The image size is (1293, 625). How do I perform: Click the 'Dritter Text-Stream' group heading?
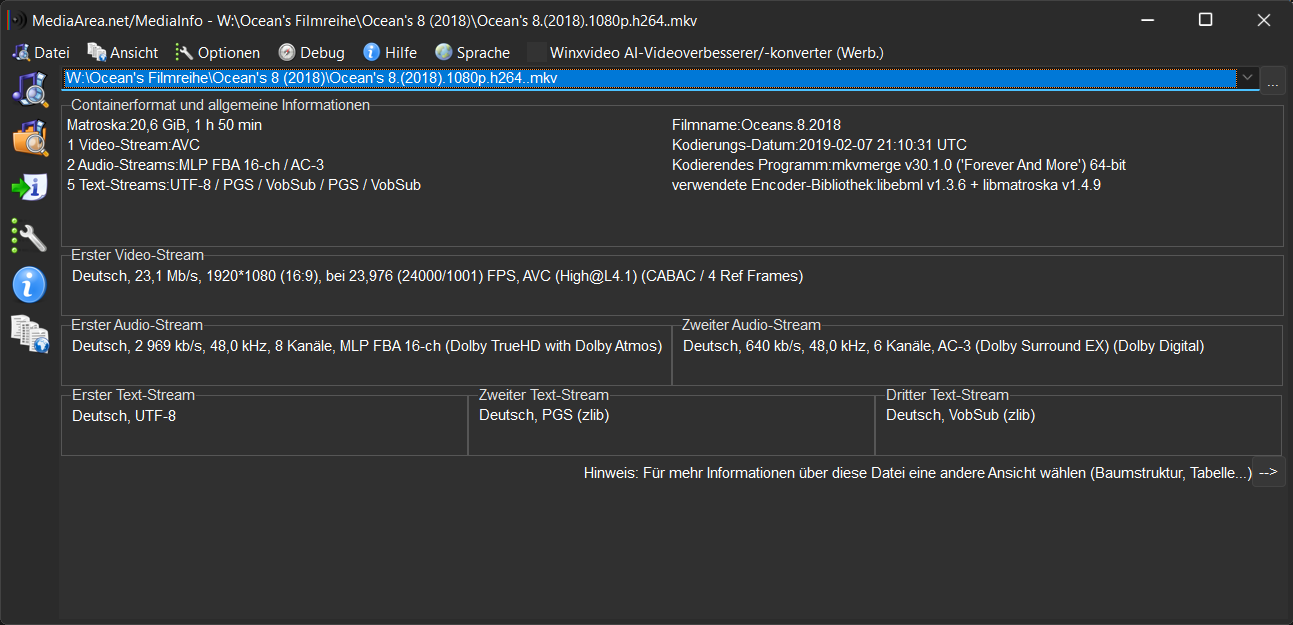(x=947, y=395)
